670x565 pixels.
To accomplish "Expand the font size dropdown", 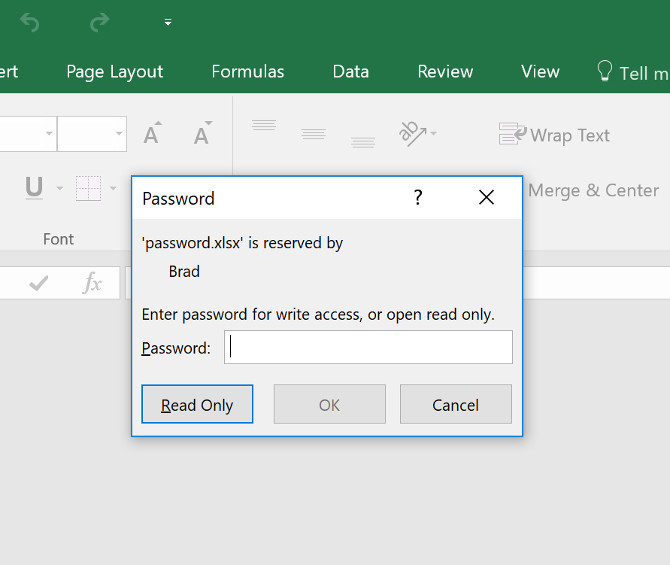I will [120, 134].
